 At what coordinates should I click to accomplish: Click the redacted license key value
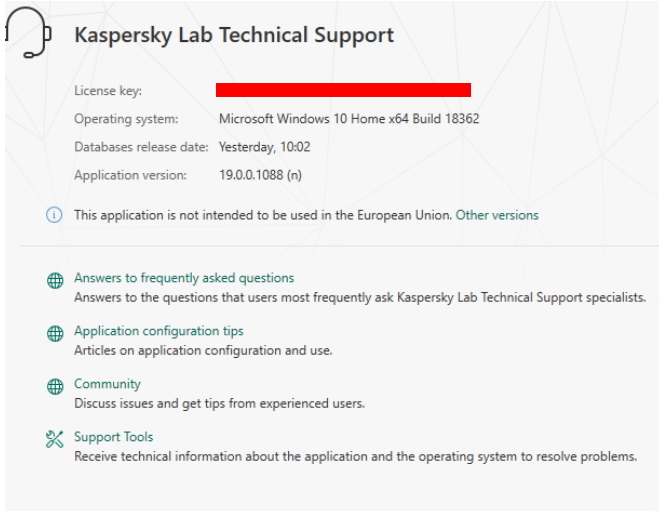(343, 90)
